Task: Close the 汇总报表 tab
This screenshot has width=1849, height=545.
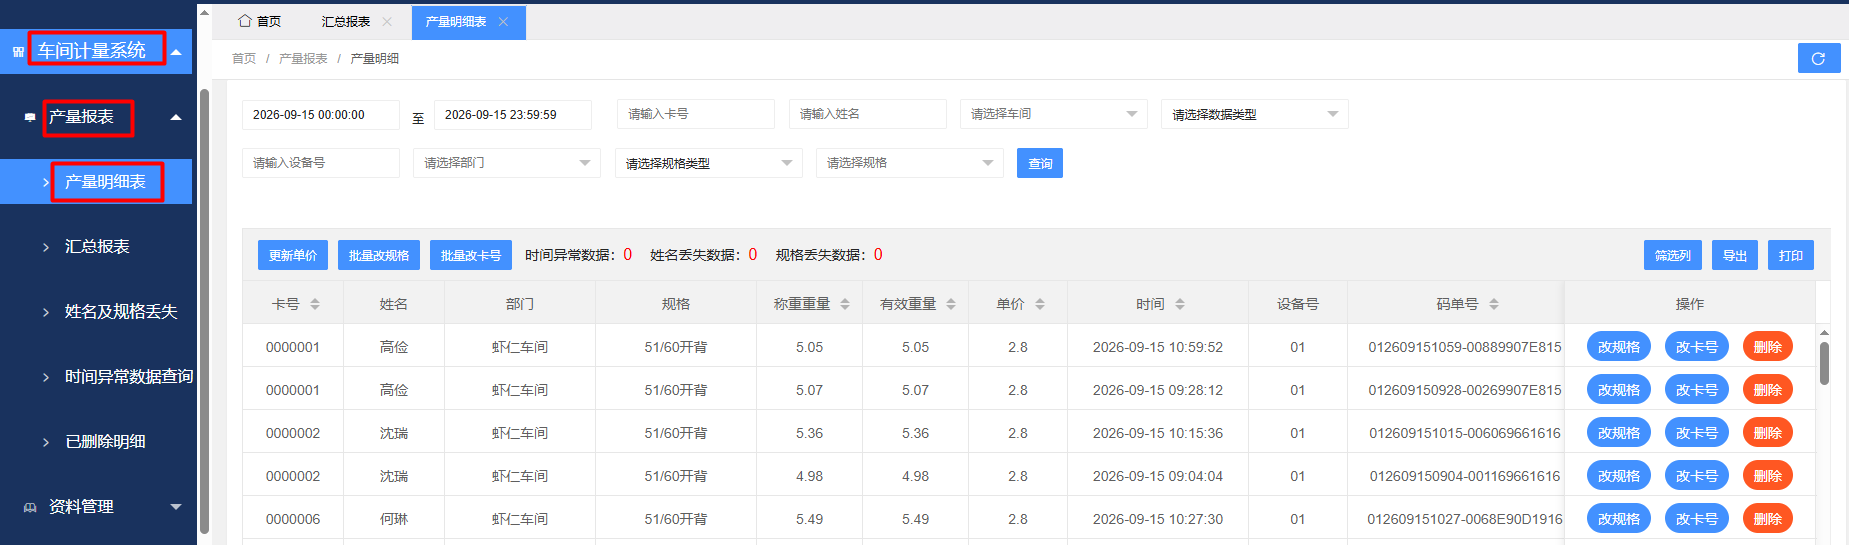Action: (387, 21)
